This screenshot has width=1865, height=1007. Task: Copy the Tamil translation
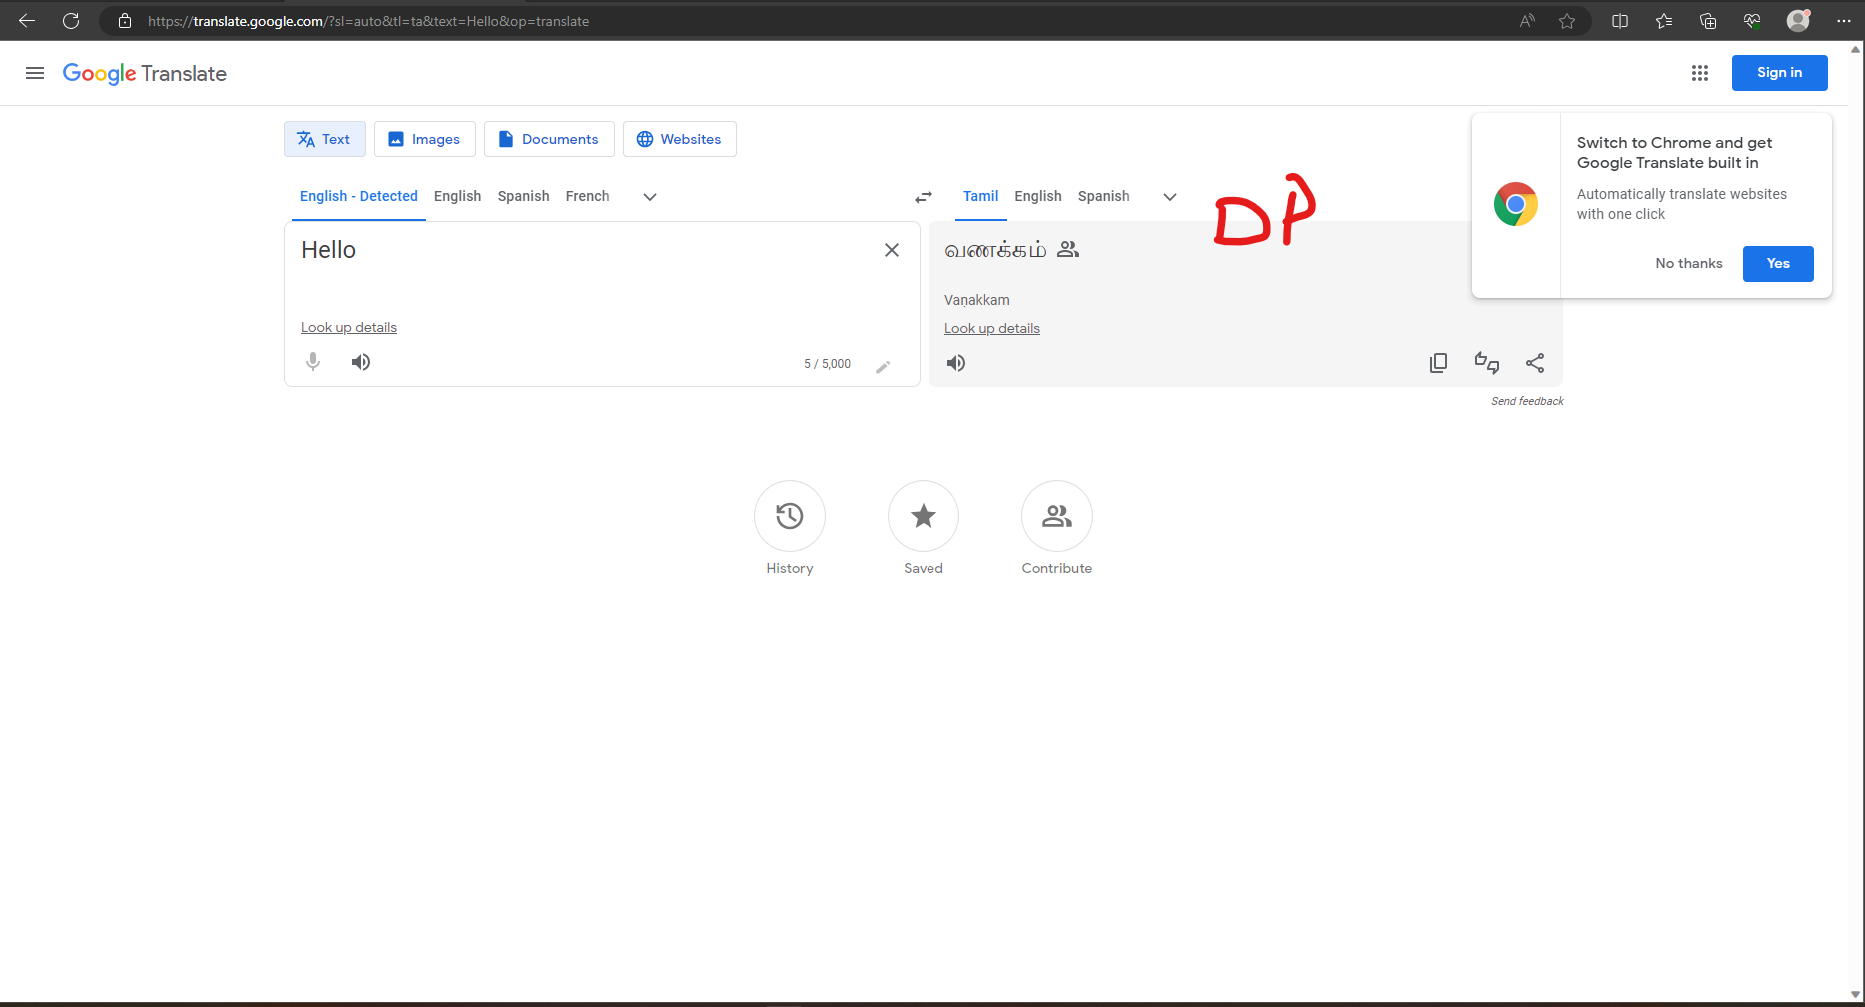(1438, 362)
